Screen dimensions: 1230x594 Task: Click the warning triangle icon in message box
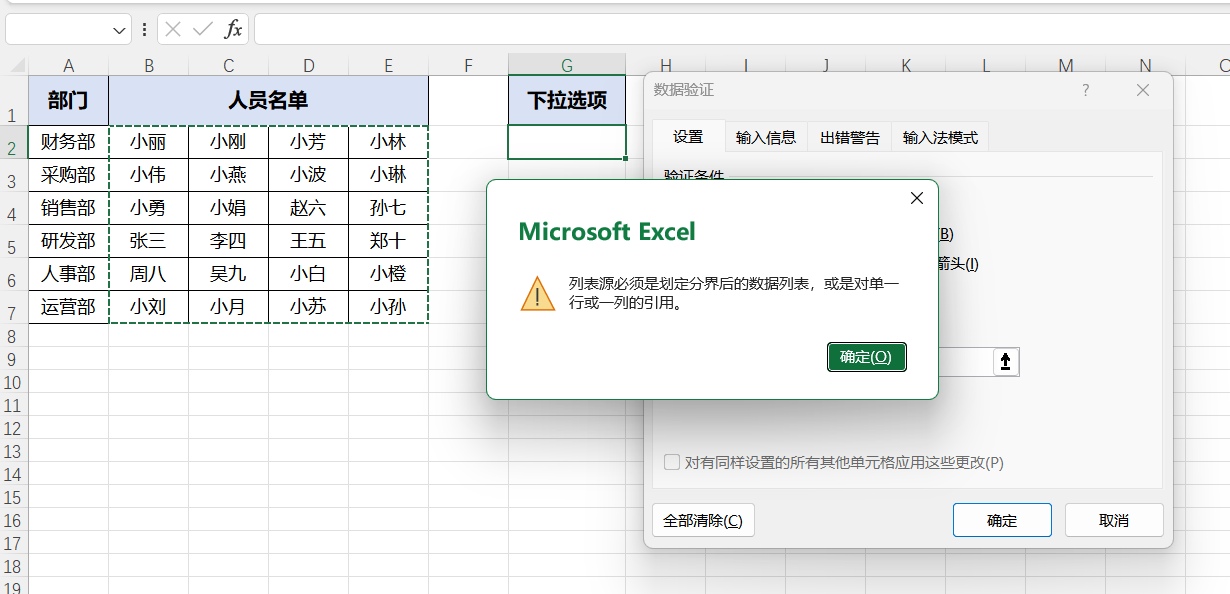(x=538, y=294)
